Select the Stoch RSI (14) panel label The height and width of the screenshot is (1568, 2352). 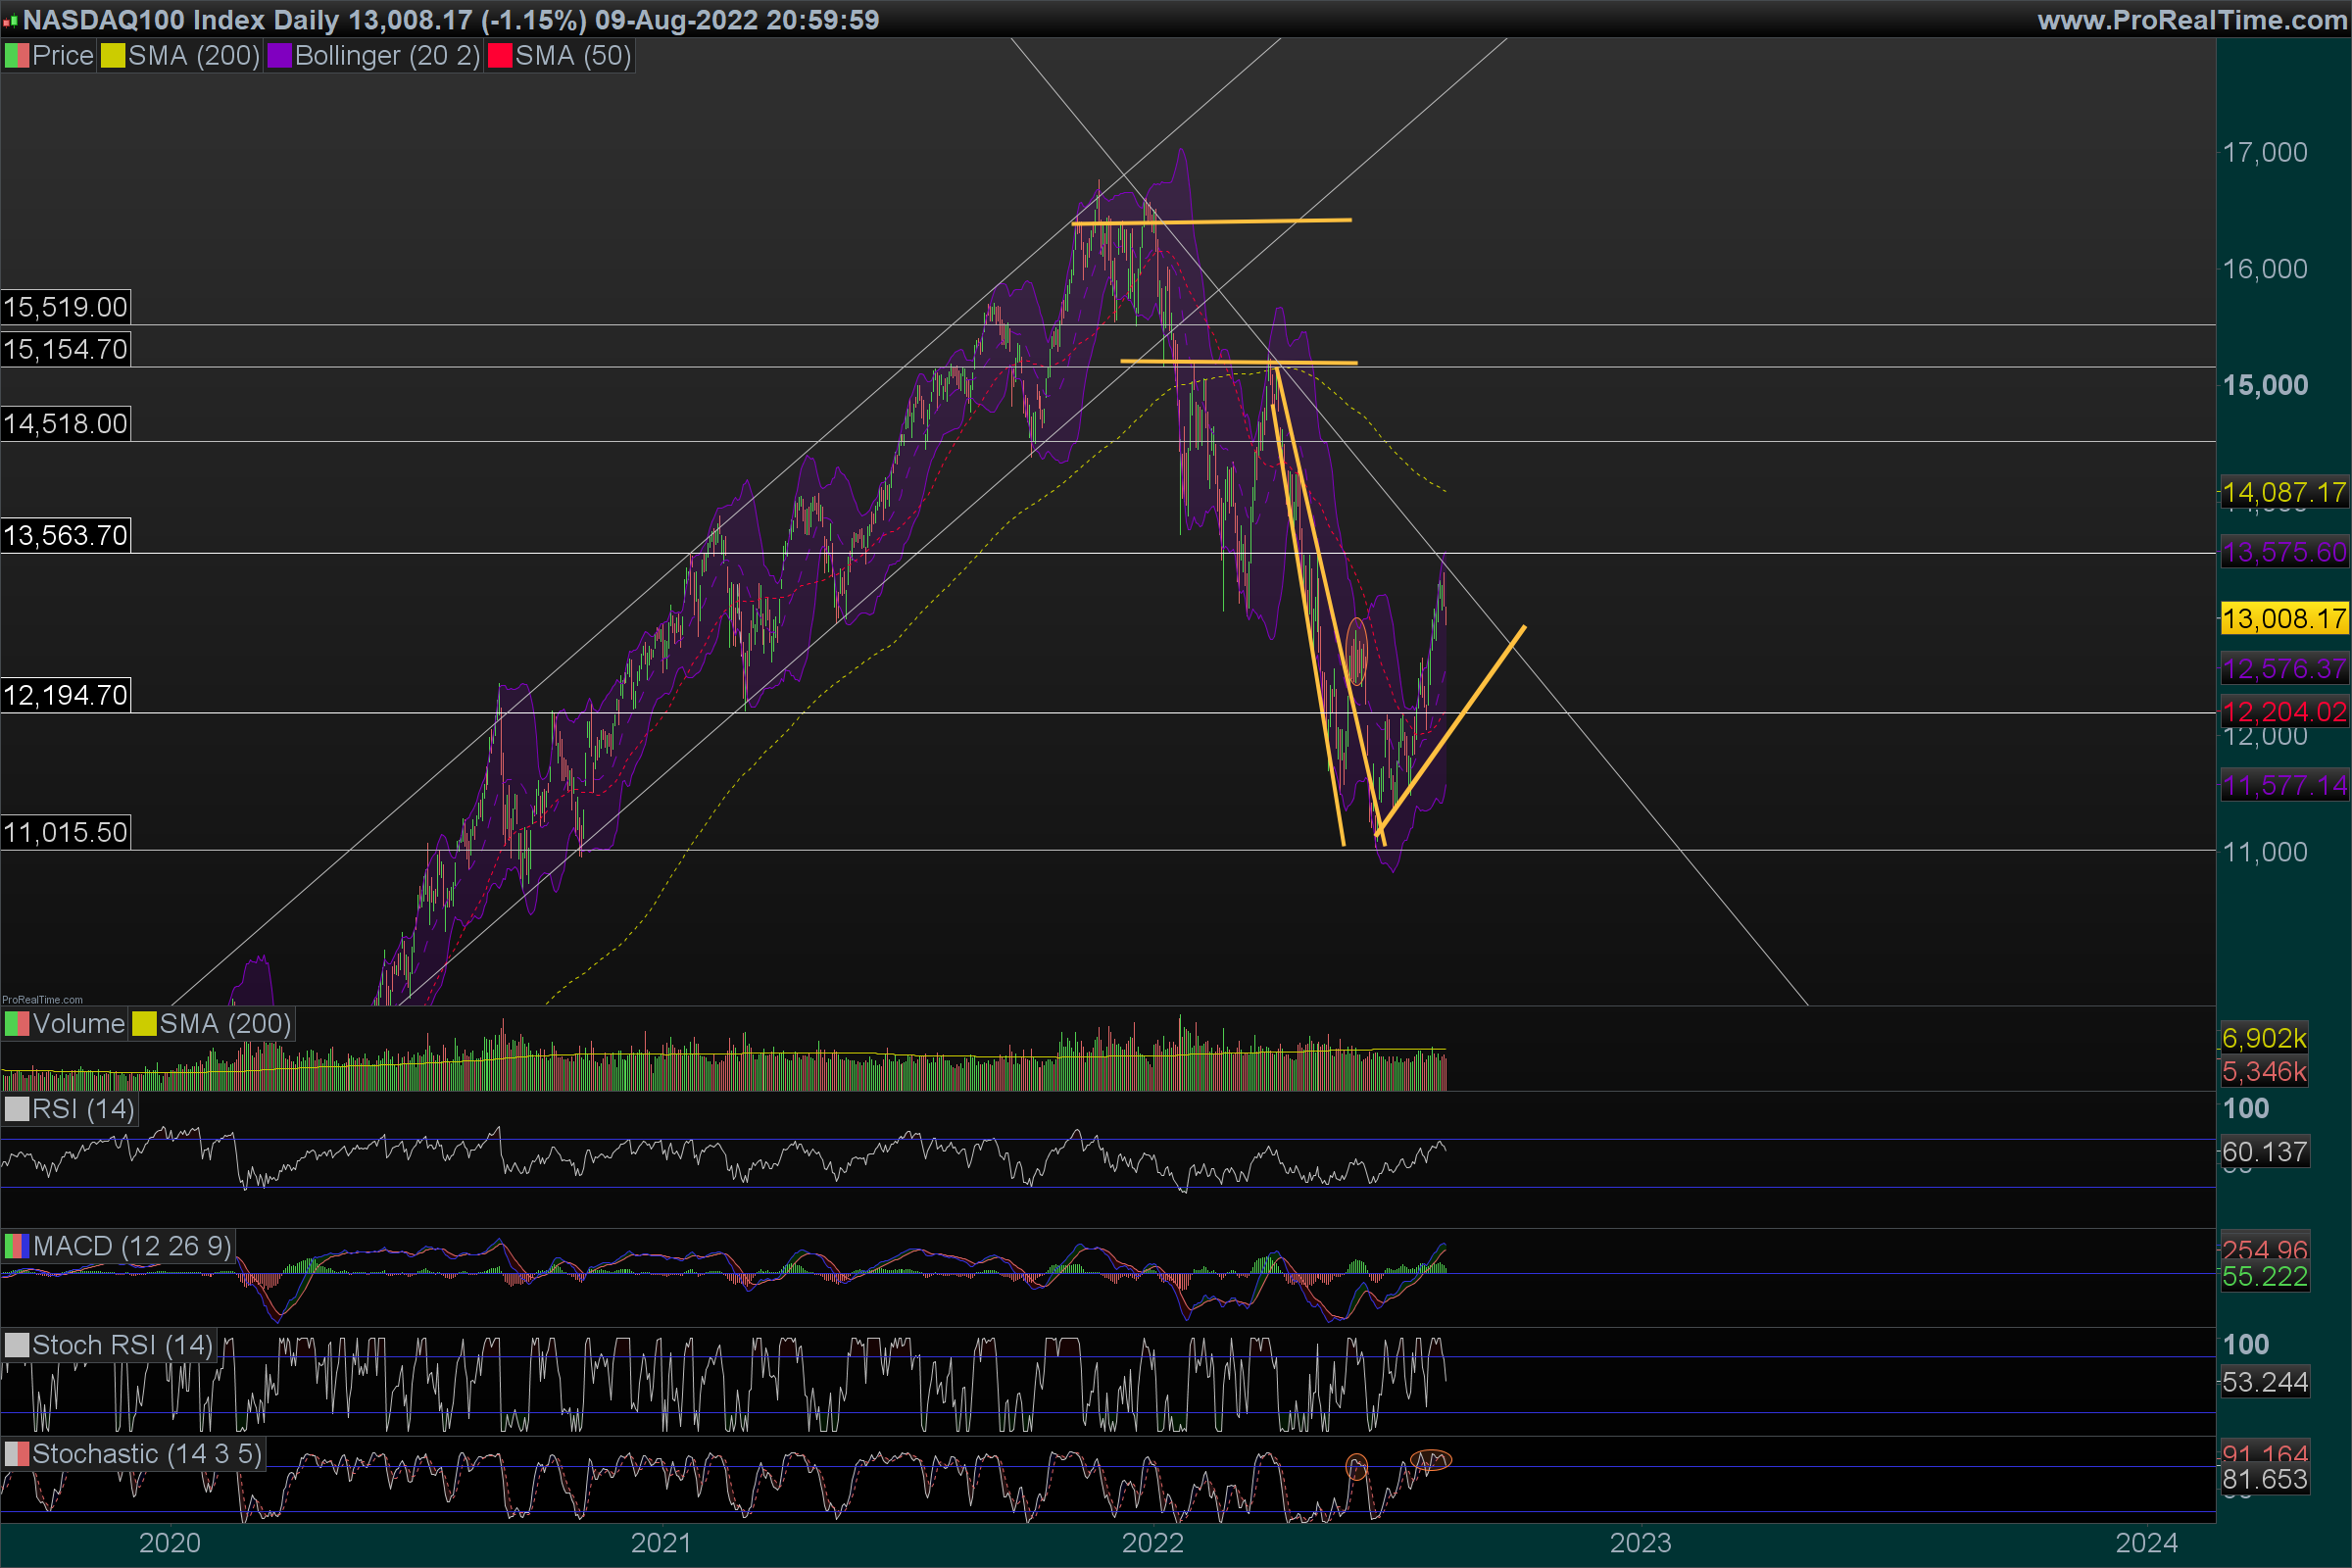(122, 1345)
